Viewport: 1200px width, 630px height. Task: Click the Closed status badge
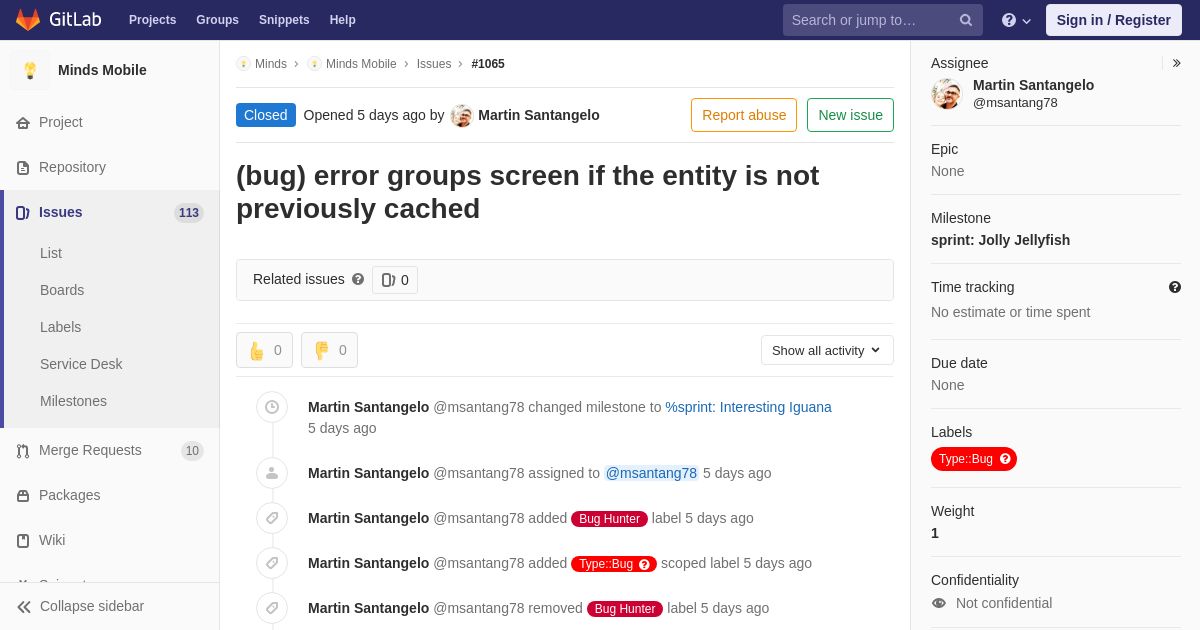coord(266,115)
